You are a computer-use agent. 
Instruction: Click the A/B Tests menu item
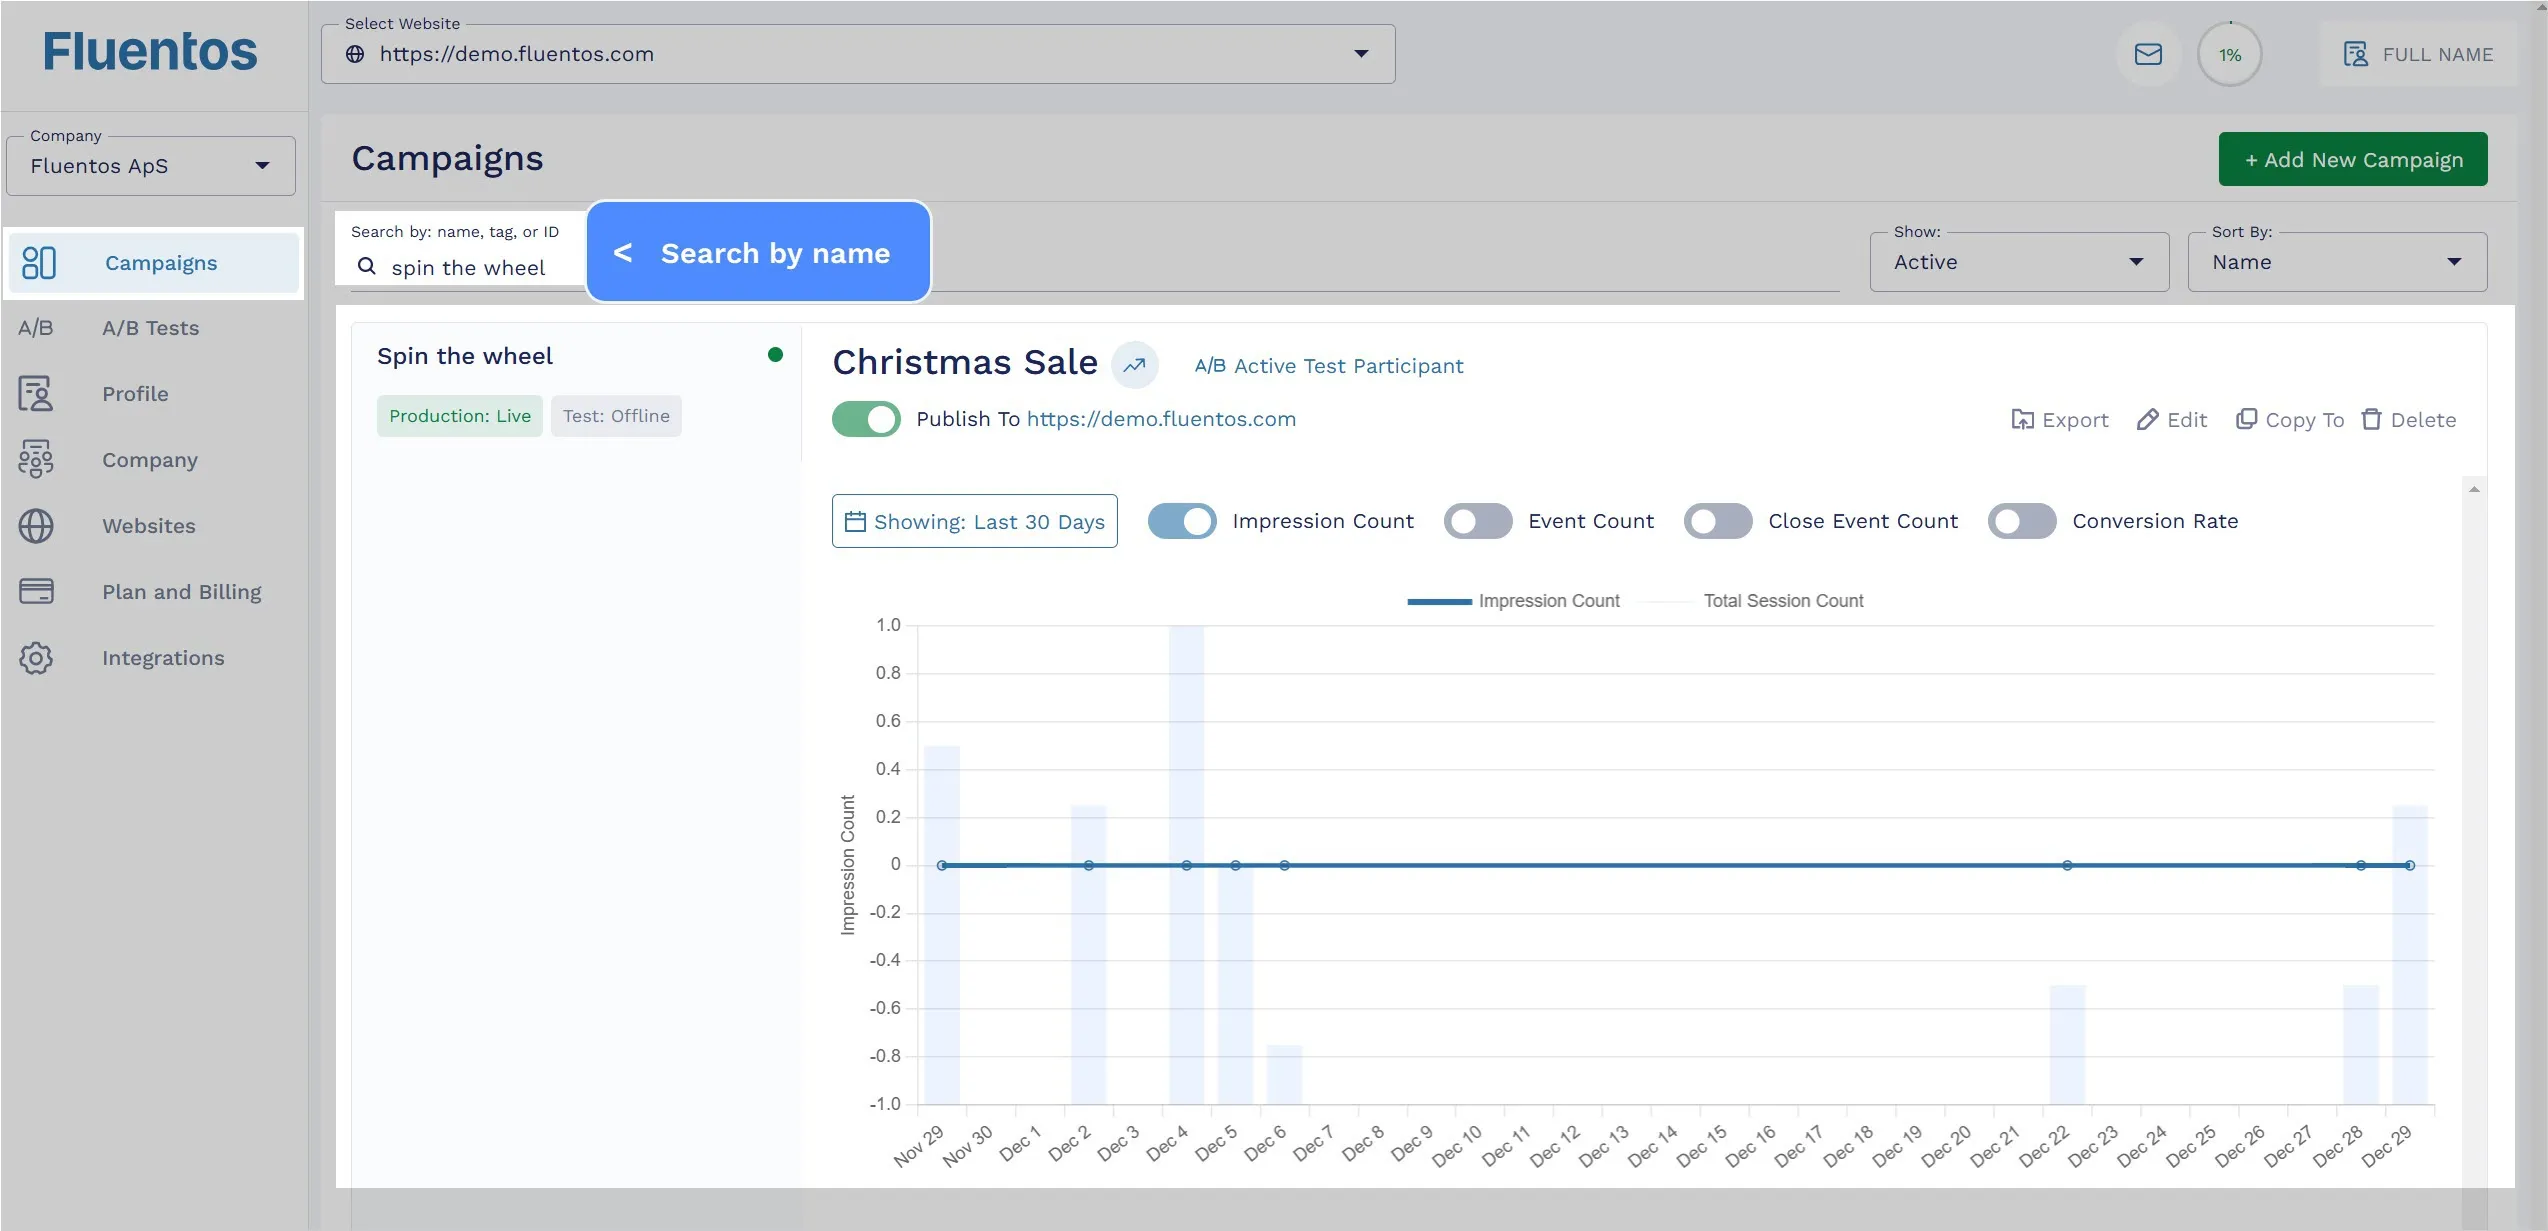pyautogui.click(x=151, y=326)
